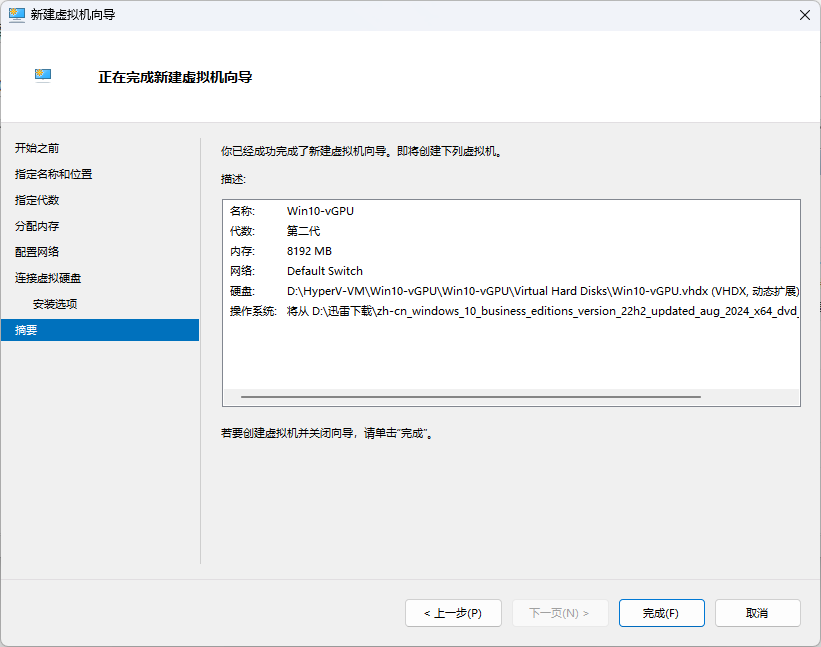
Task: Select the 指定代数 step in sidebar
Action: (37, 200)
